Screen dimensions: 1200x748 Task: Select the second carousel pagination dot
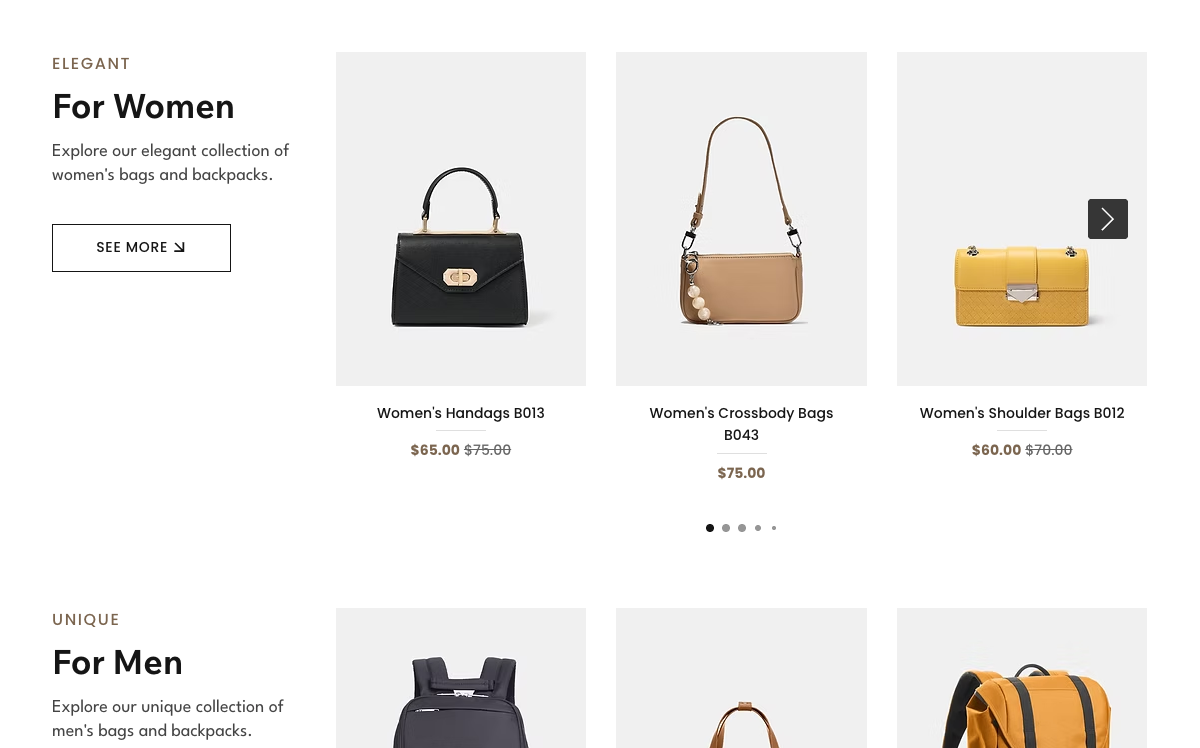click(x=726, y=528)
